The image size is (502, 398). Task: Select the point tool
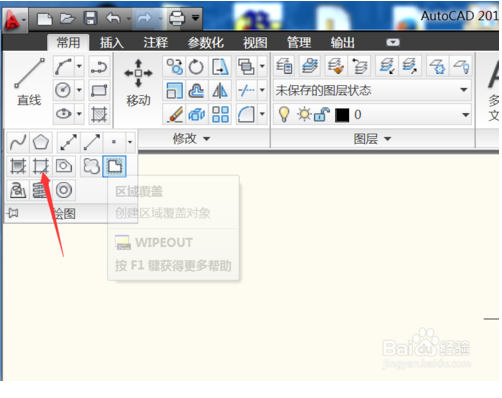point(114,142)
